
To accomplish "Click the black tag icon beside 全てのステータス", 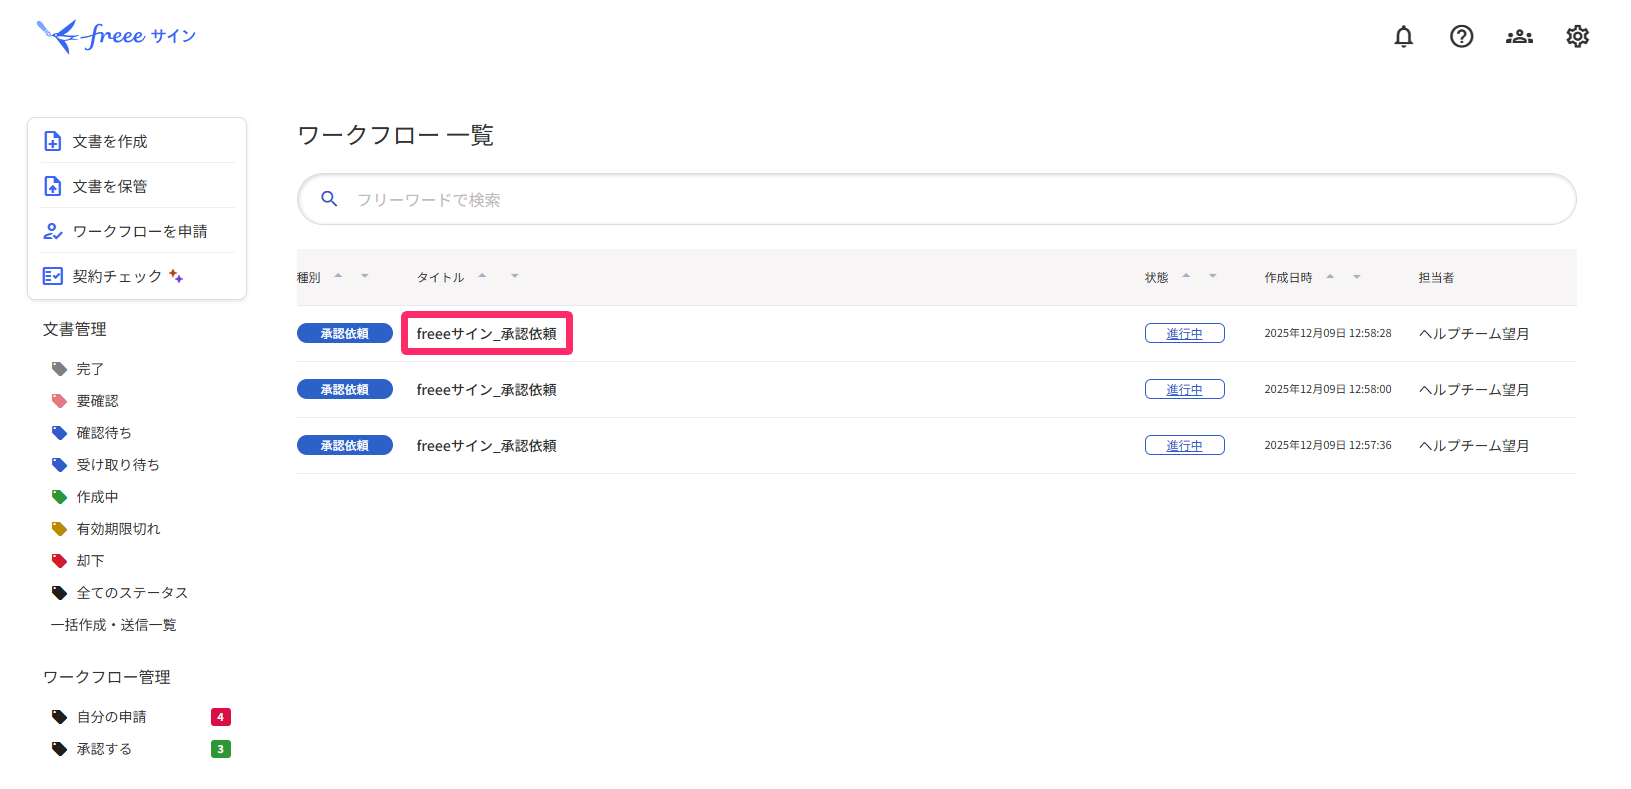I will coord(59,593).
